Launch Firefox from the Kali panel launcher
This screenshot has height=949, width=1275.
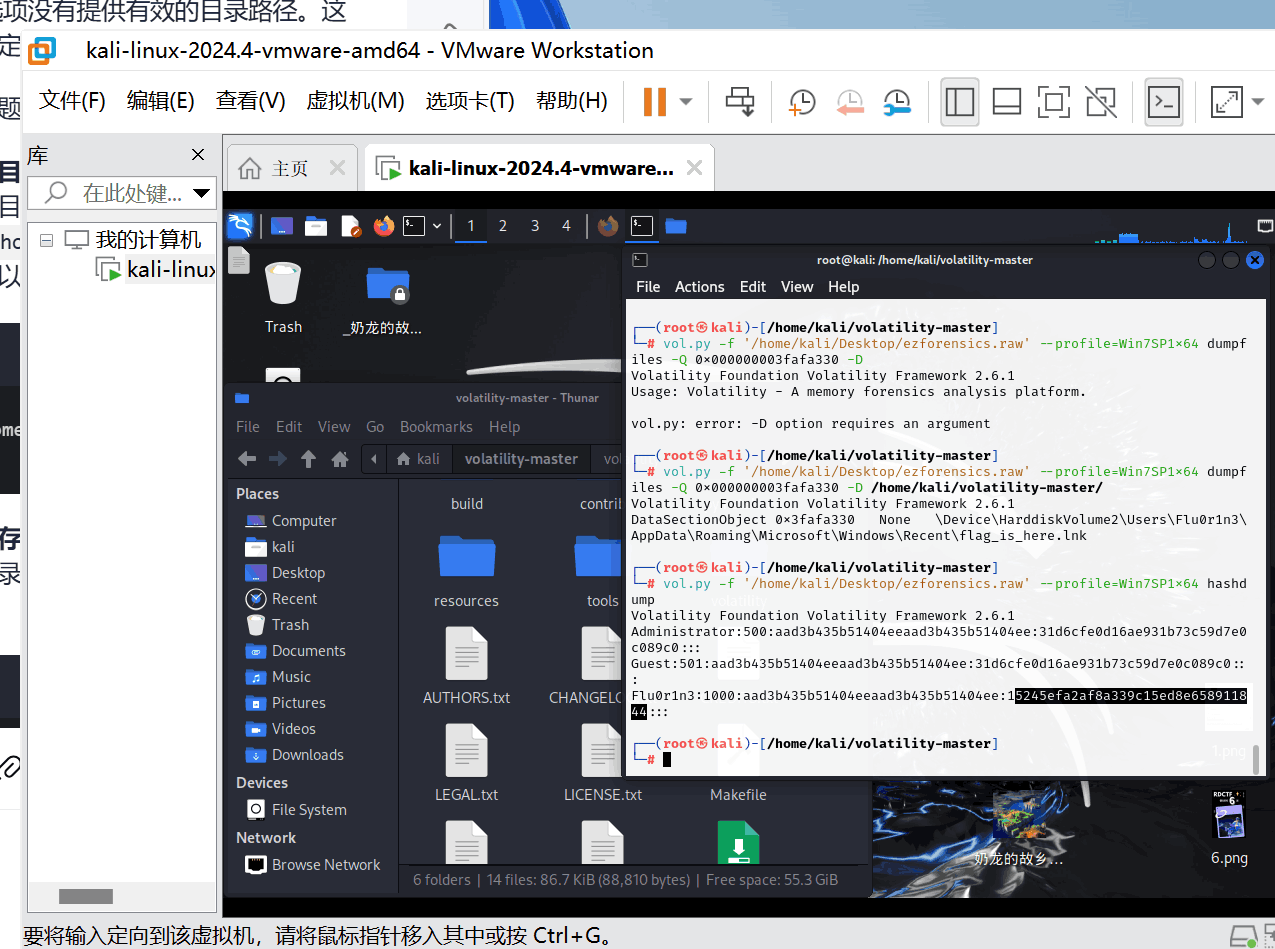tap(384, 226)
